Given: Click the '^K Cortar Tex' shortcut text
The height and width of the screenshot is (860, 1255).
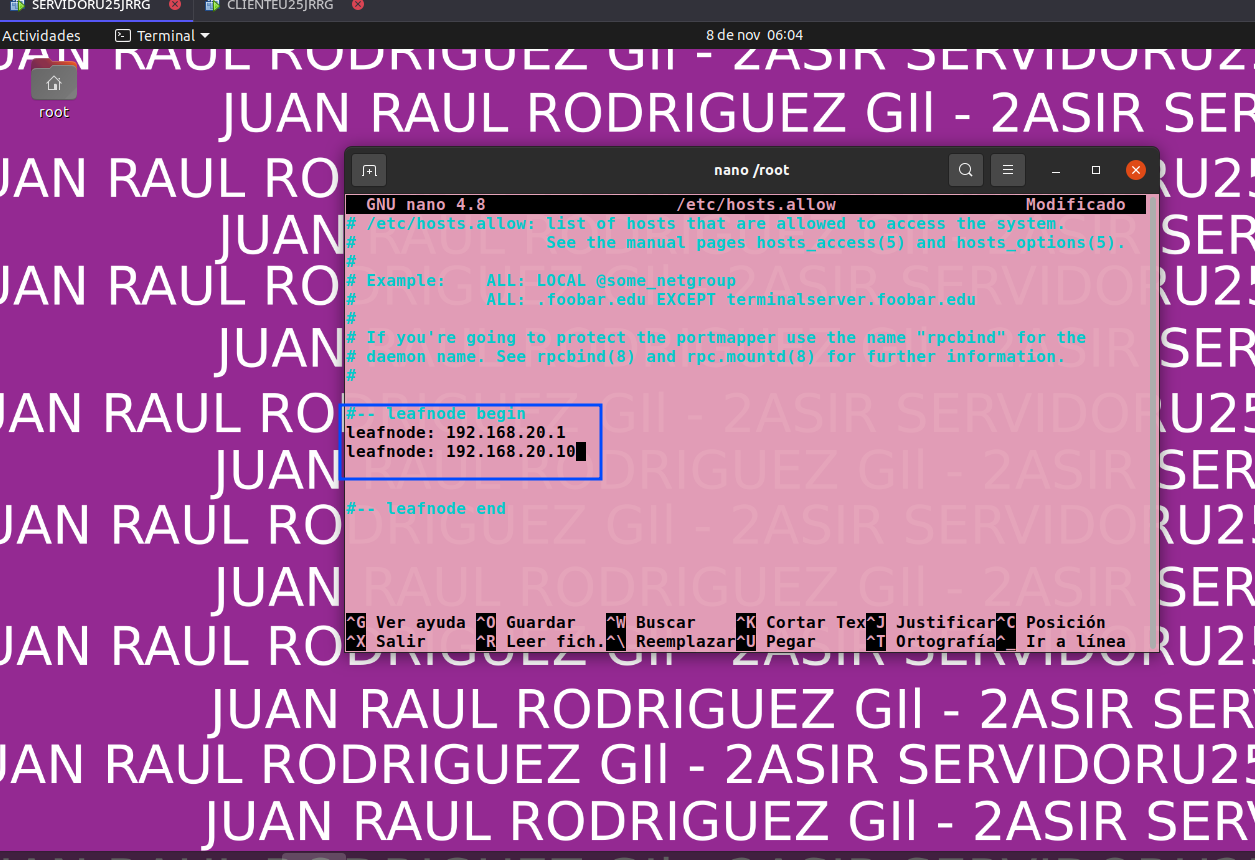Looking at the screenshot, I should click(801, 623).
